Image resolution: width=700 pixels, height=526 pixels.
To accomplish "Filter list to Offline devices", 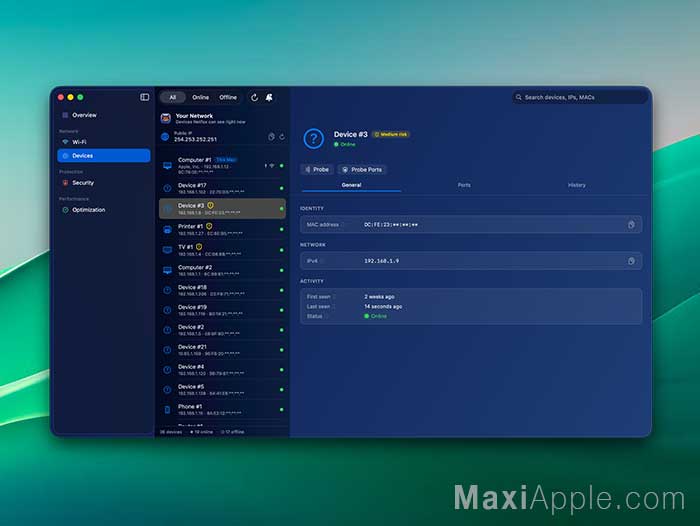I will [x=228, y=97].
